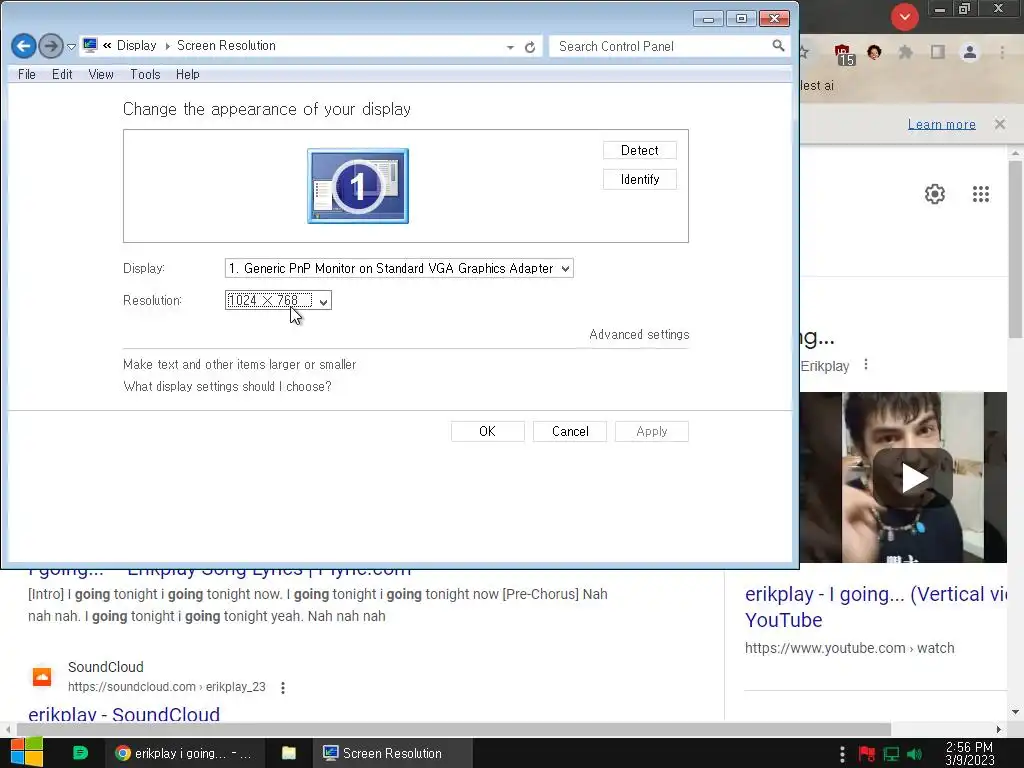Click the Identify button
The height and width of the screenshot is (768, 1024).
click(639, 180)
